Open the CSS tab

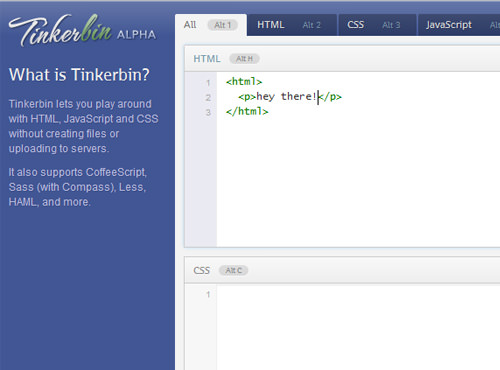coord(377,25)
